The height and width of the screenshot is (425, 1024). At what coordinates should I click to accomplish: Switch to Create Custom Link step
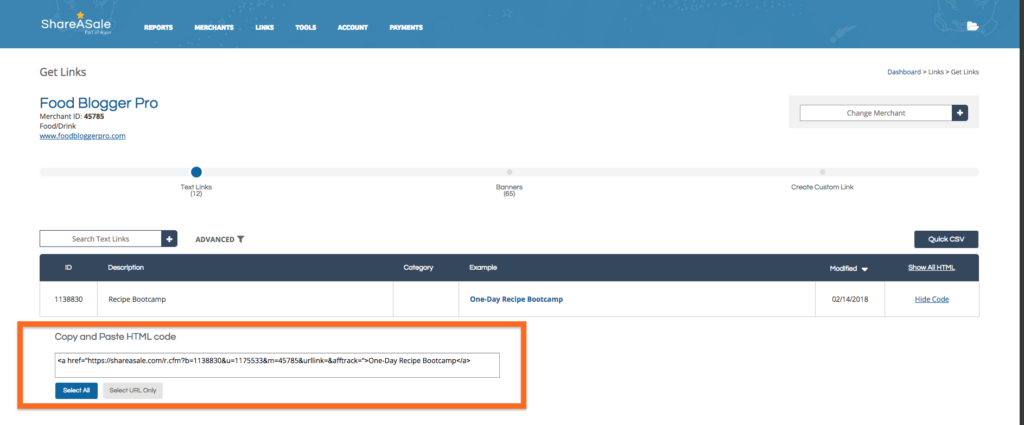(x=822, y=172)
